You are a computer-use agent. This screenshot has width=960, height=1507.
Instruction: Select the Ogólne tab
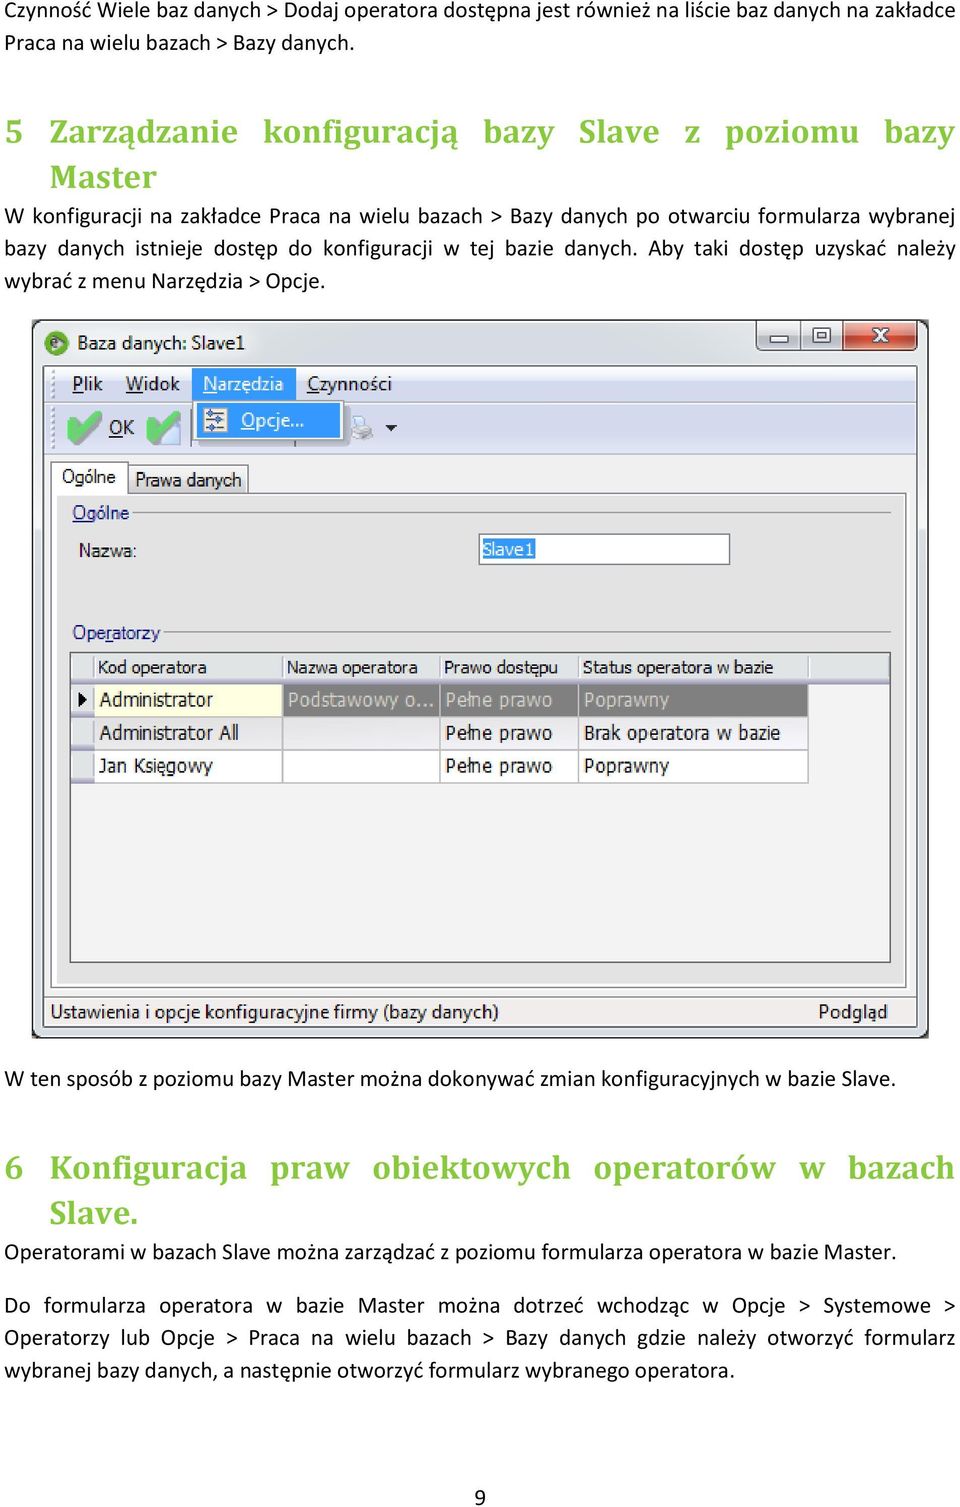click(x=89, y=477)
